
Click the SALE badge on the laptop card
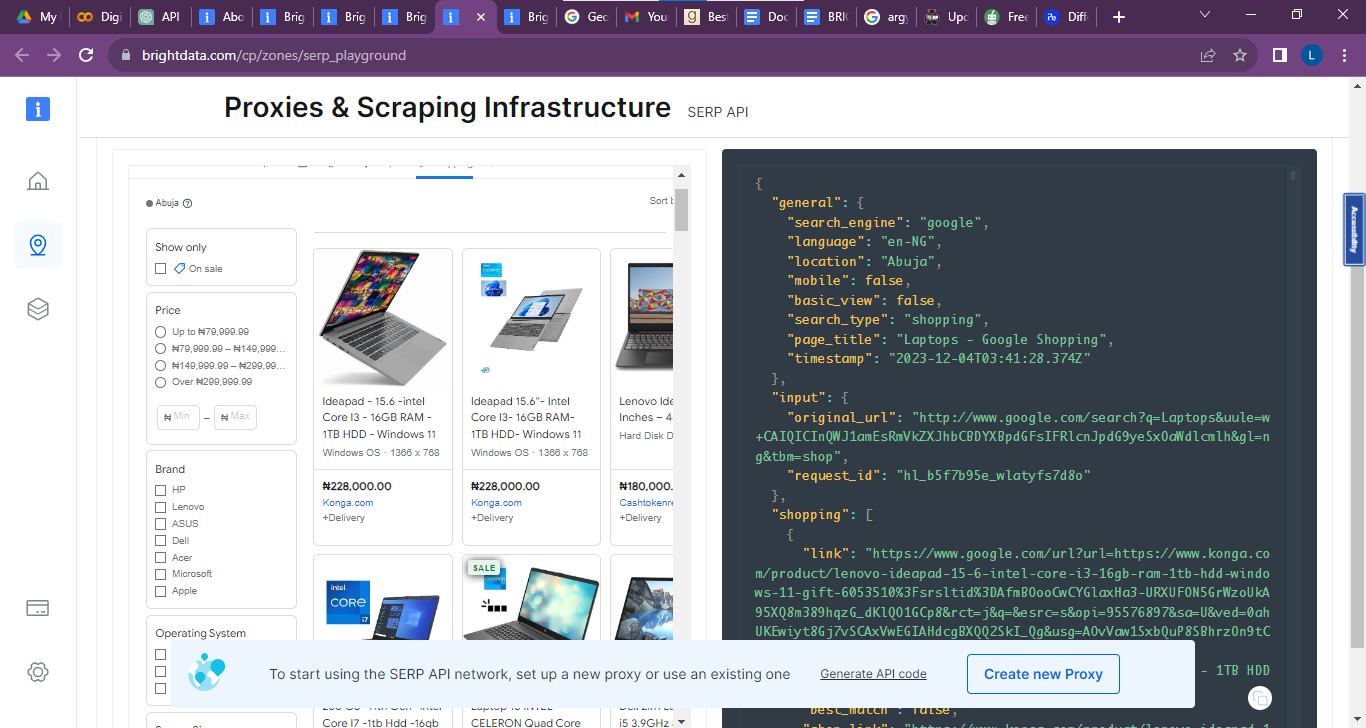point(484,567)
